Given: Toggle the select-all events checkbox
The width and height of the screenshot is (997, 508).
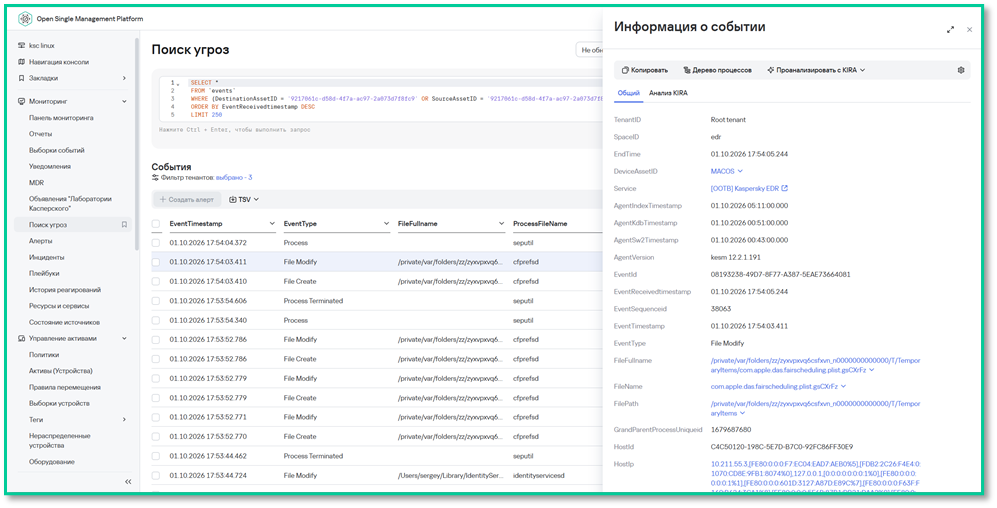Looking at the screenshot, I should click(156, 224).
